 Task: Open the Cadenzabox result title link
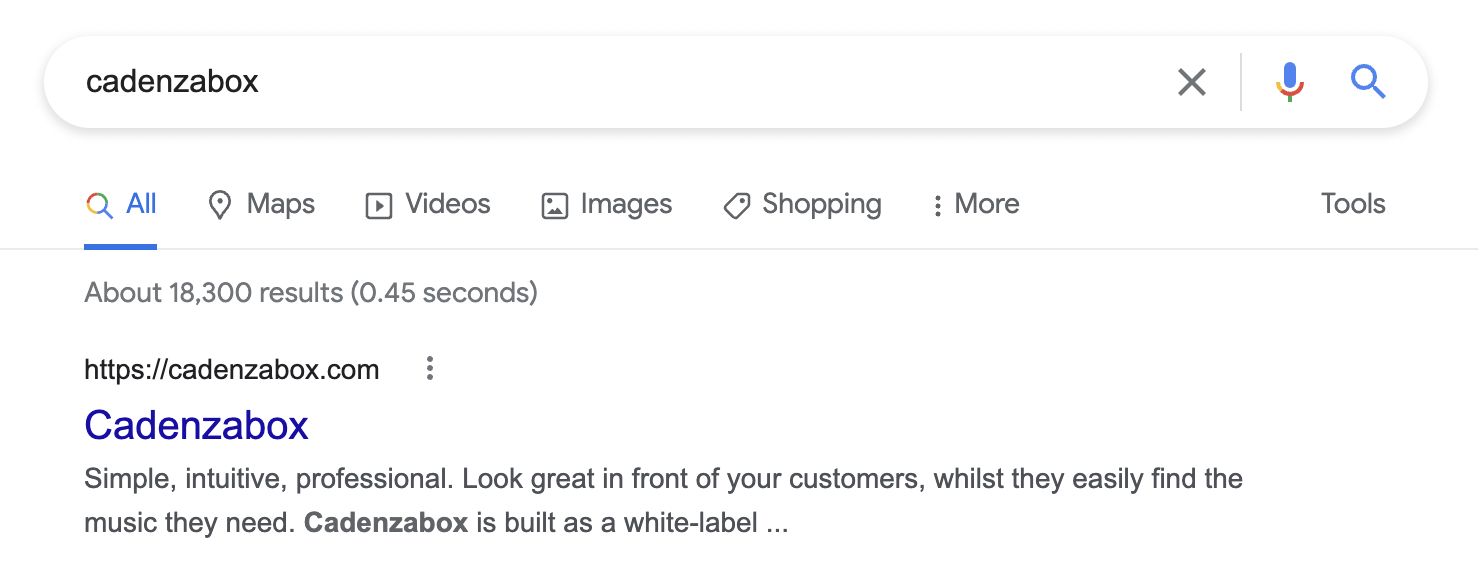197,425
